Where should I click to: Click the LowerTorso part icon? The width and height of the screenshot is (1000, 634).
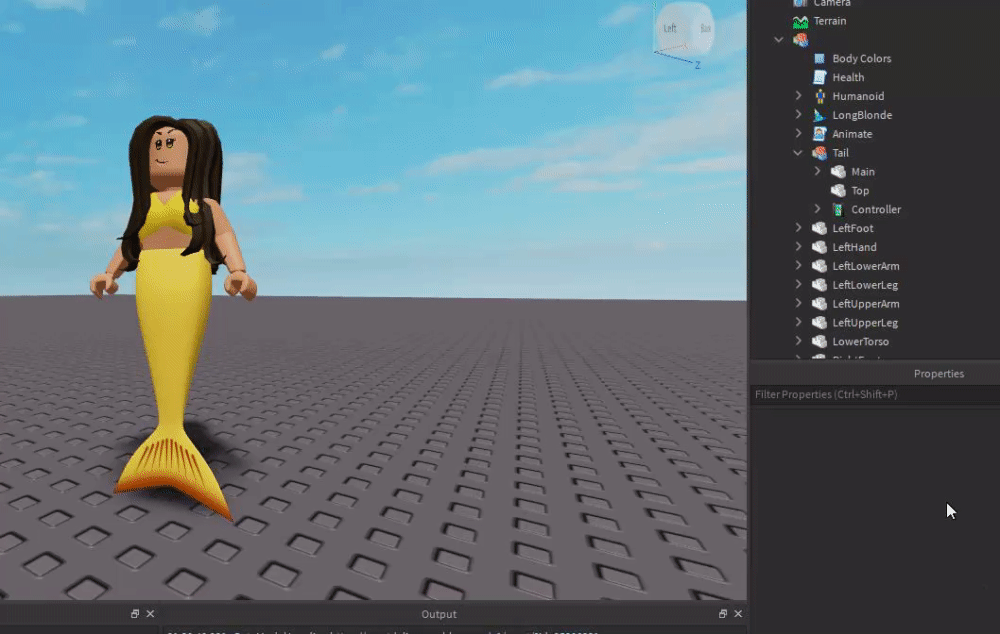pos(820,342)
